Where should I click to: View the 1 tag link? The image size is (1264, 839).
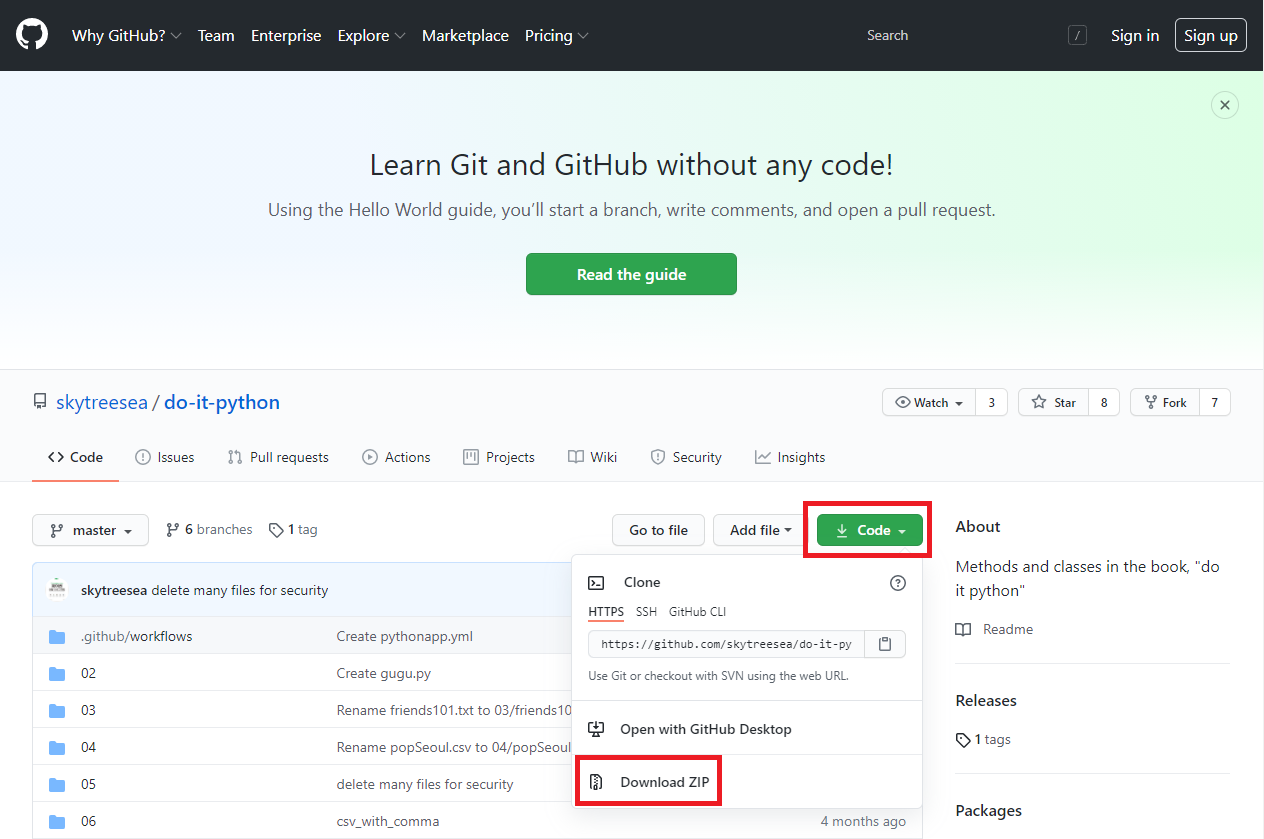[x=293, y=529]
